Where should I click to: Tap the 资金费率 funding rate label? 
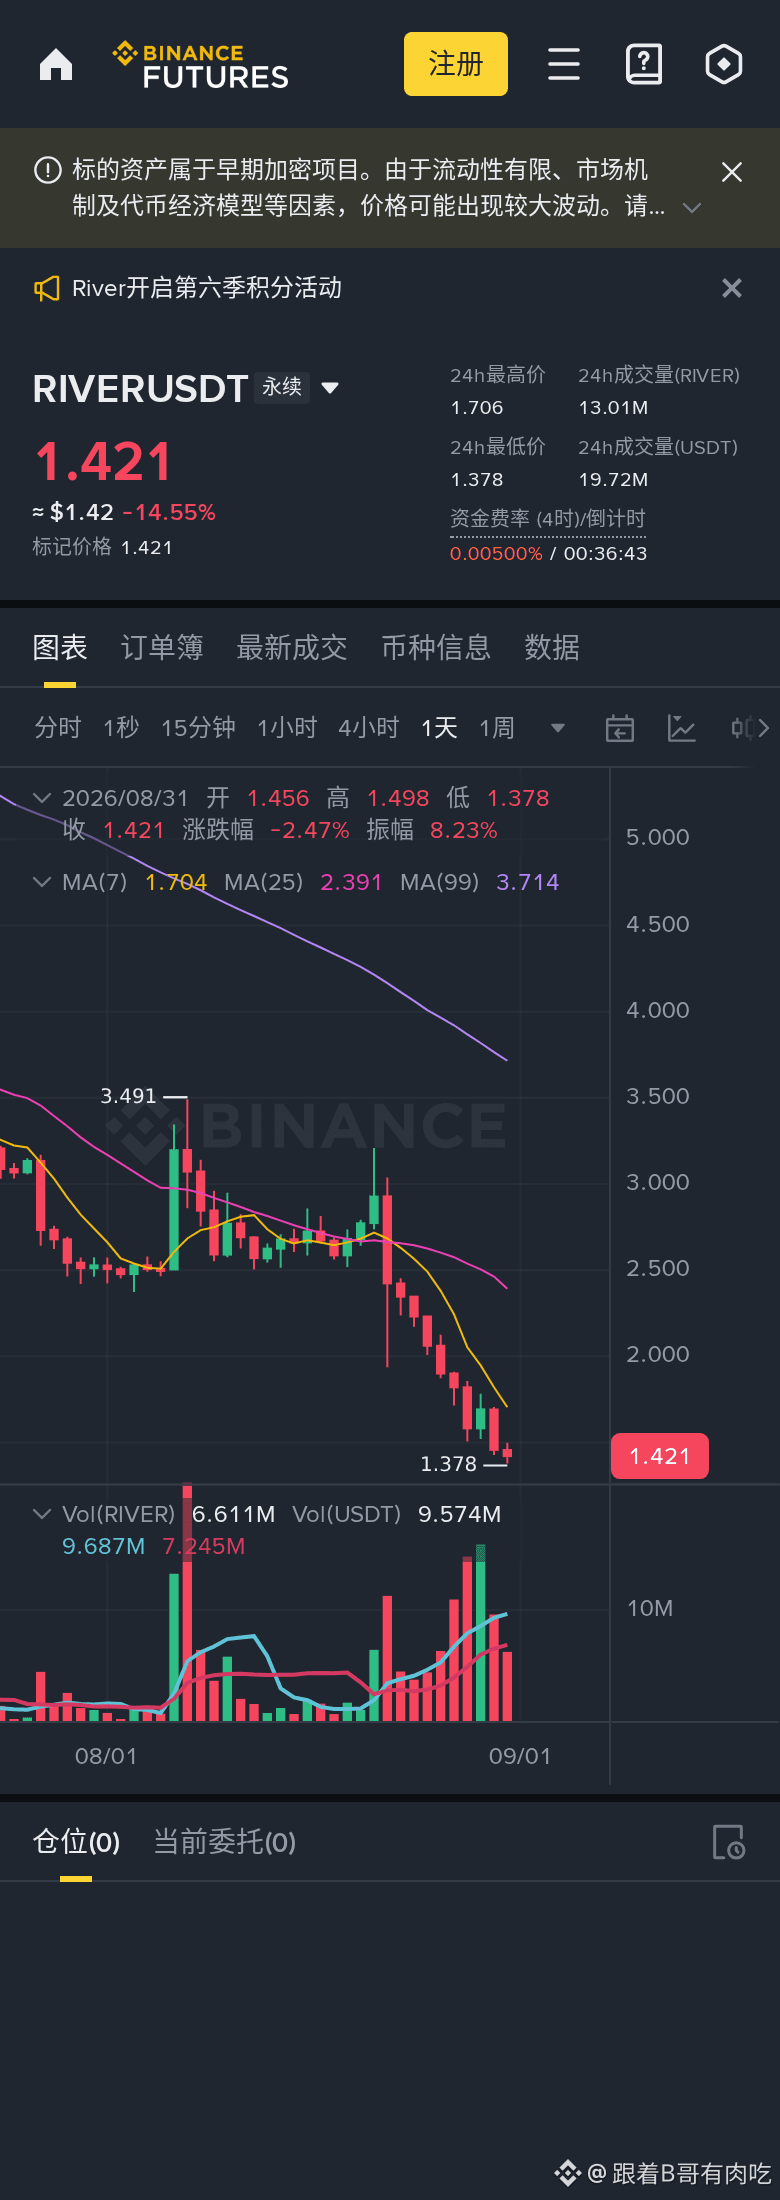tap(548, 519)
